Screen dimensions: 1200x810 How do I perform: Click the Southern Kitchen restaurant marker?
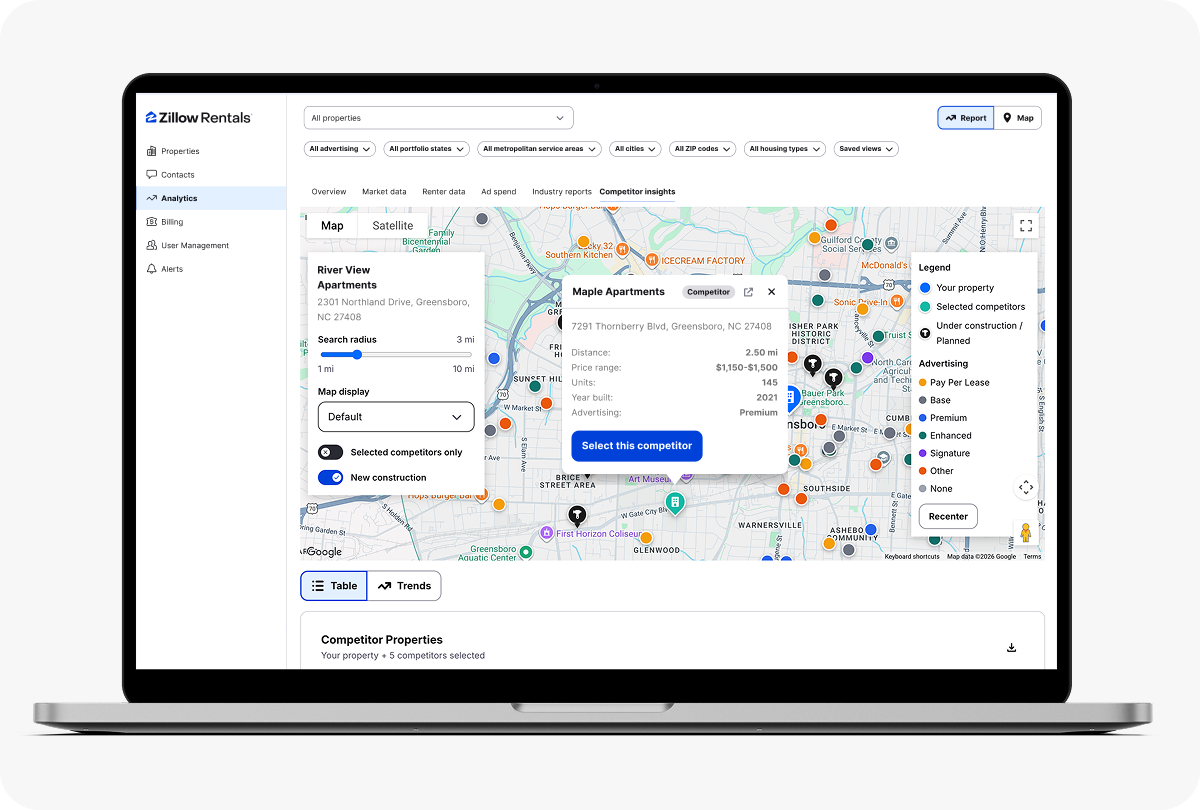[x=621, y=248]
